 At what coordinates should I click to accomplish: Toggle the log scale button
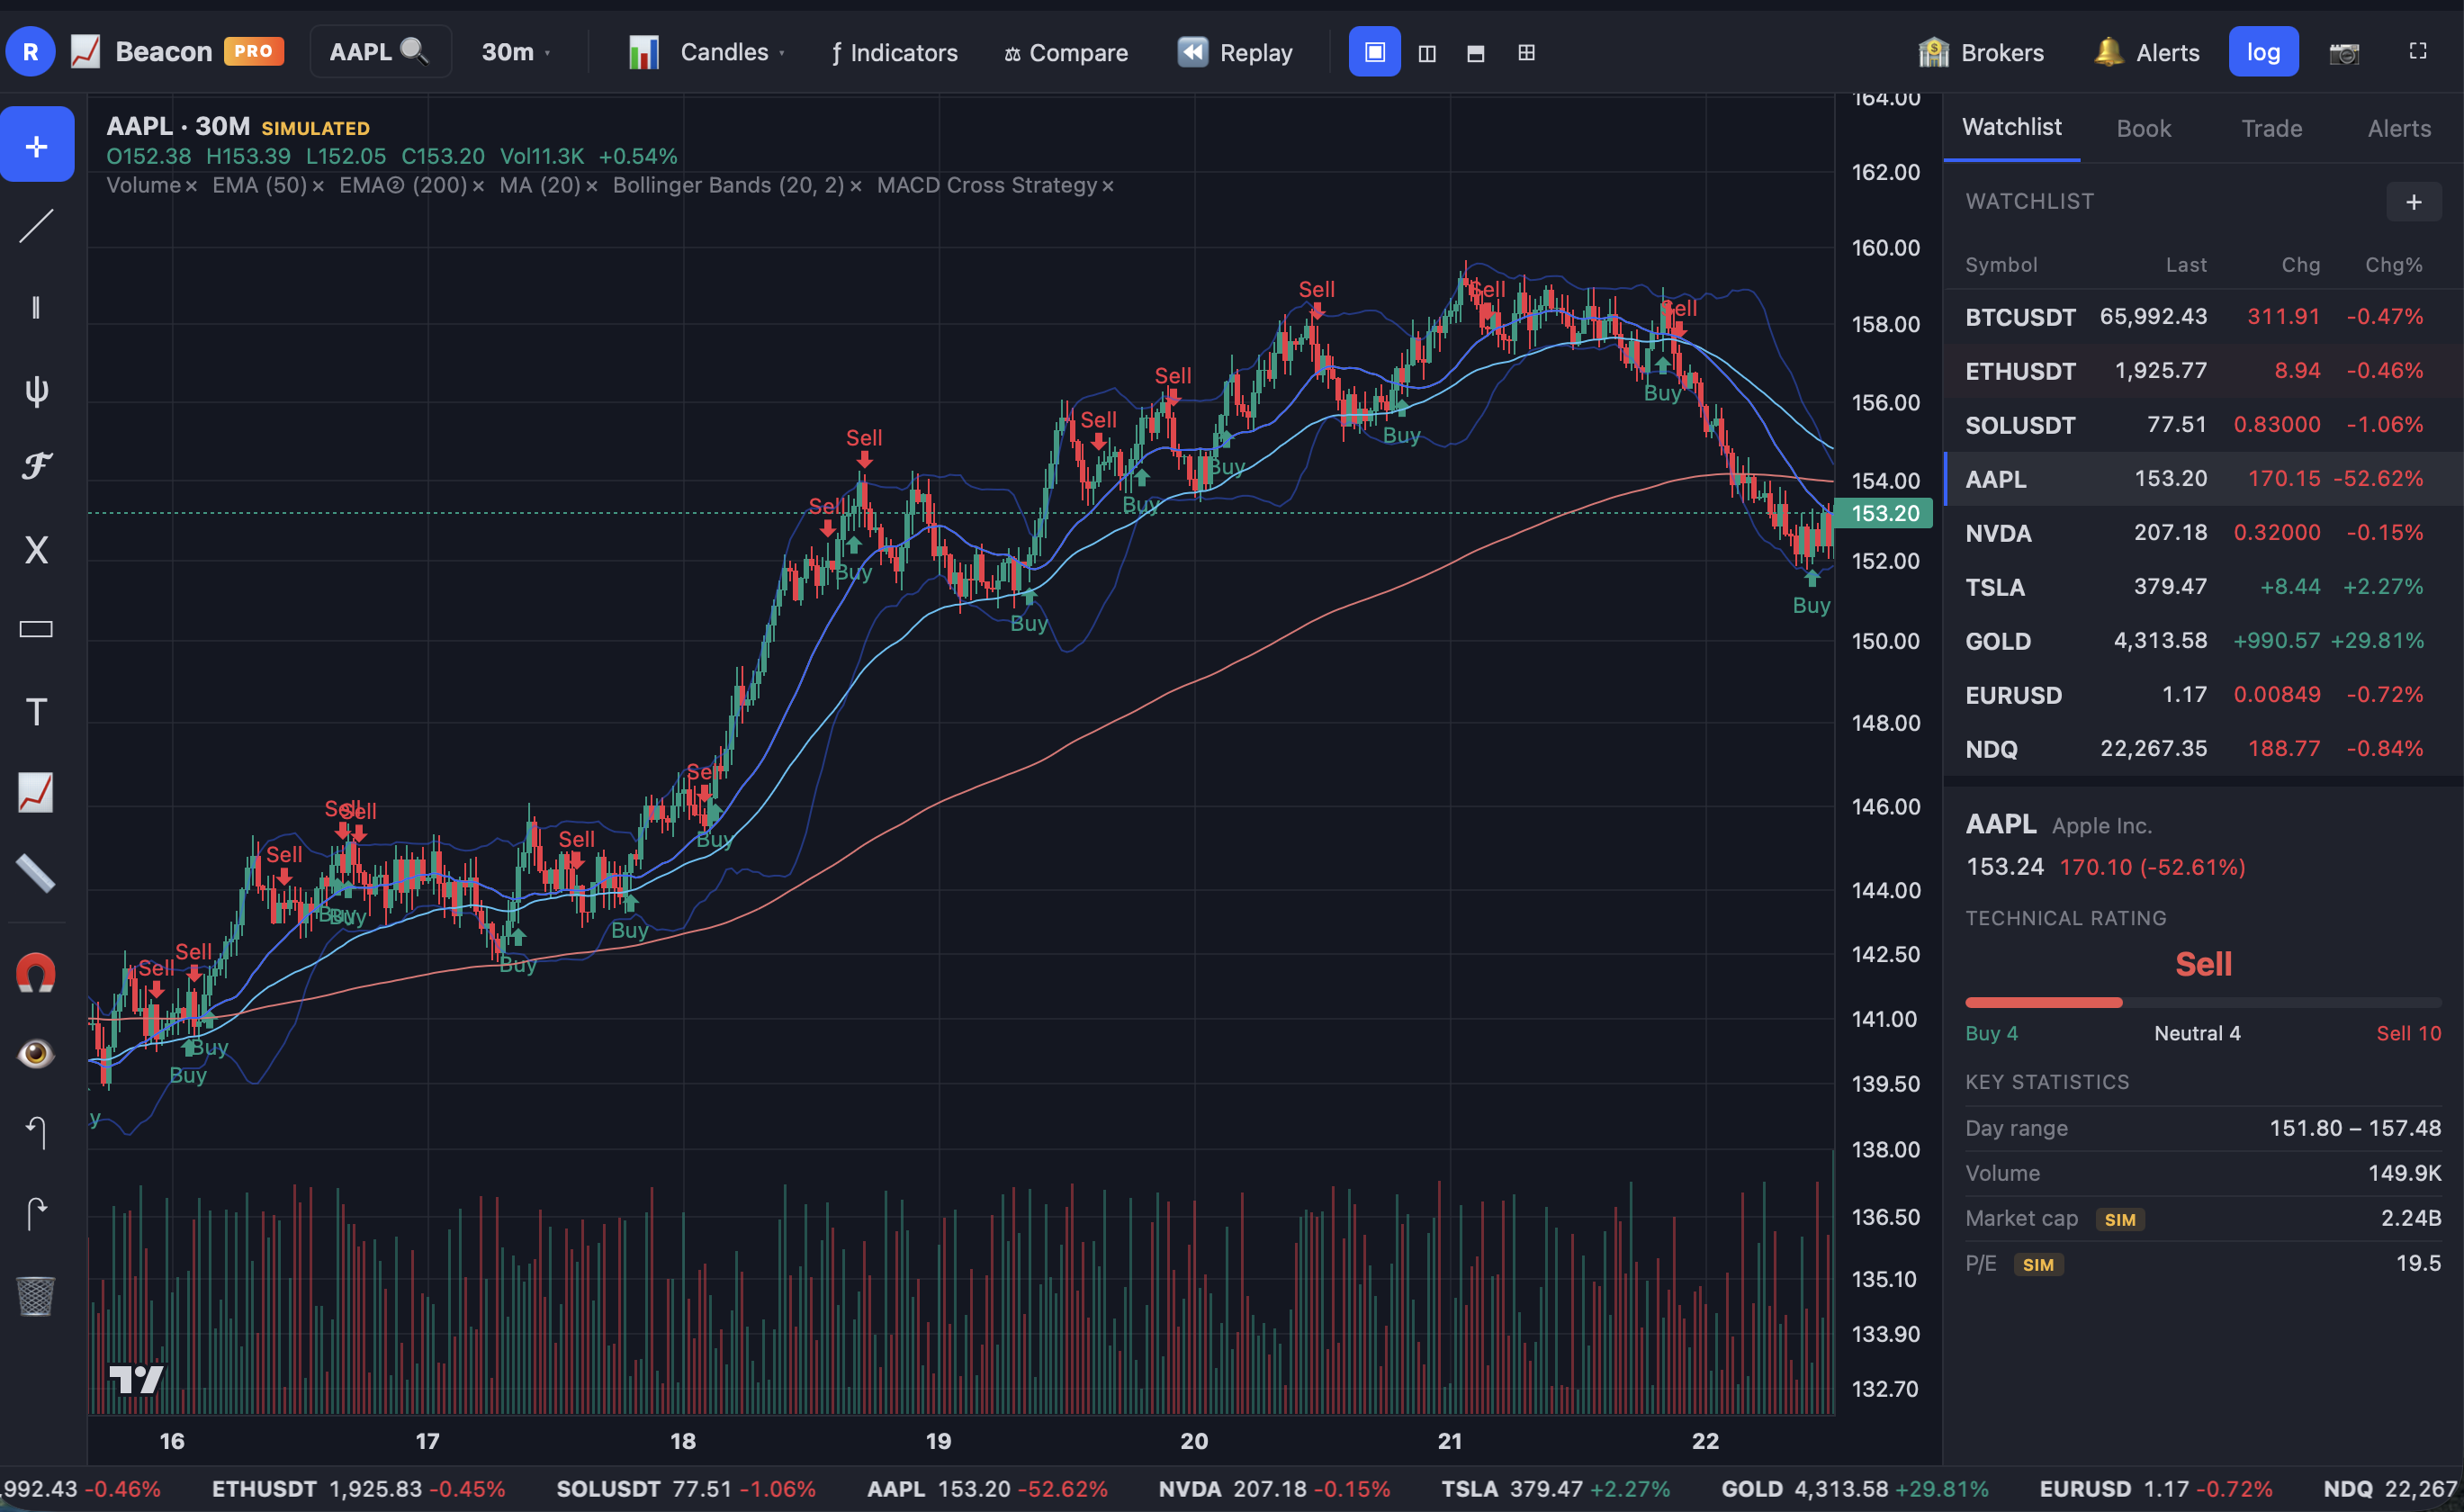point(2263,52)
